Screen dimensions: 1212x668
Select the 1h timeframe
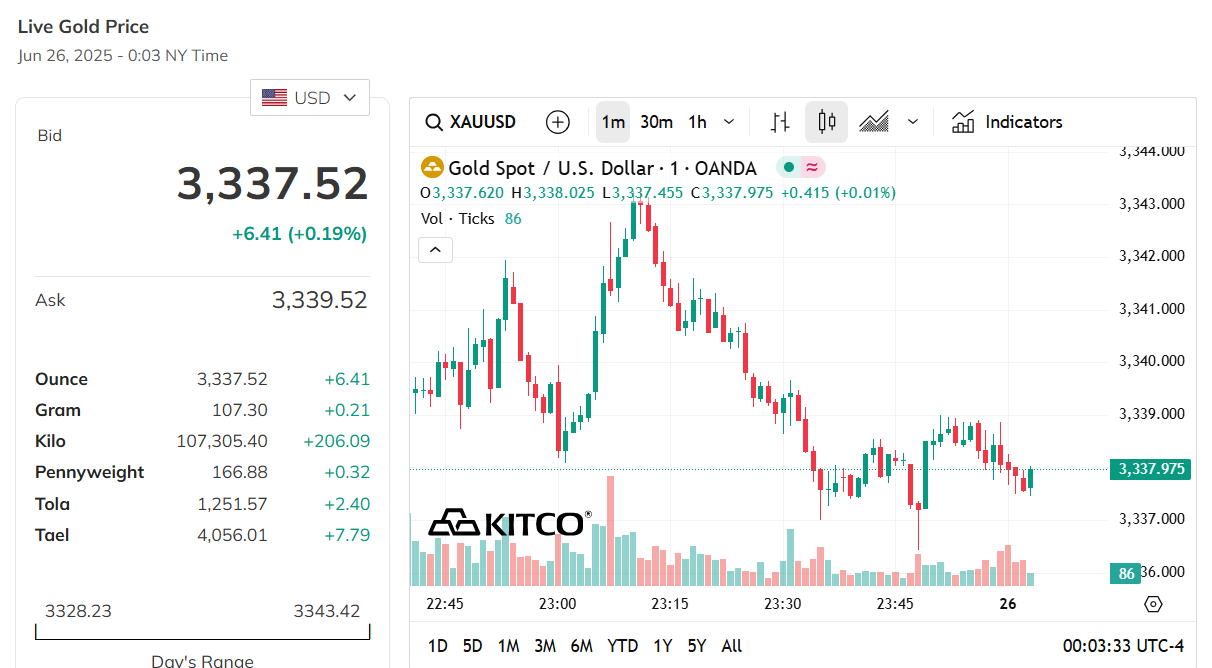(698, 122)
